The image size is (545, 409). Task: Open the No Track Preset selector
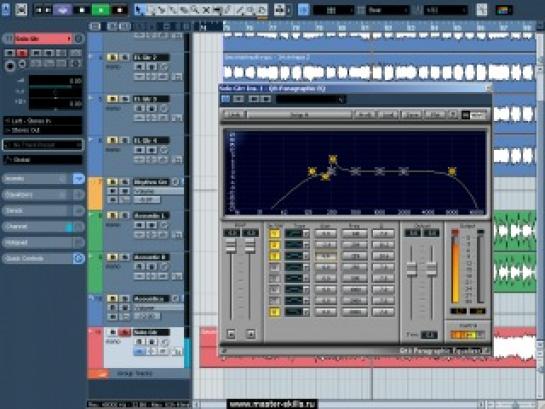(x=43, y=145)
